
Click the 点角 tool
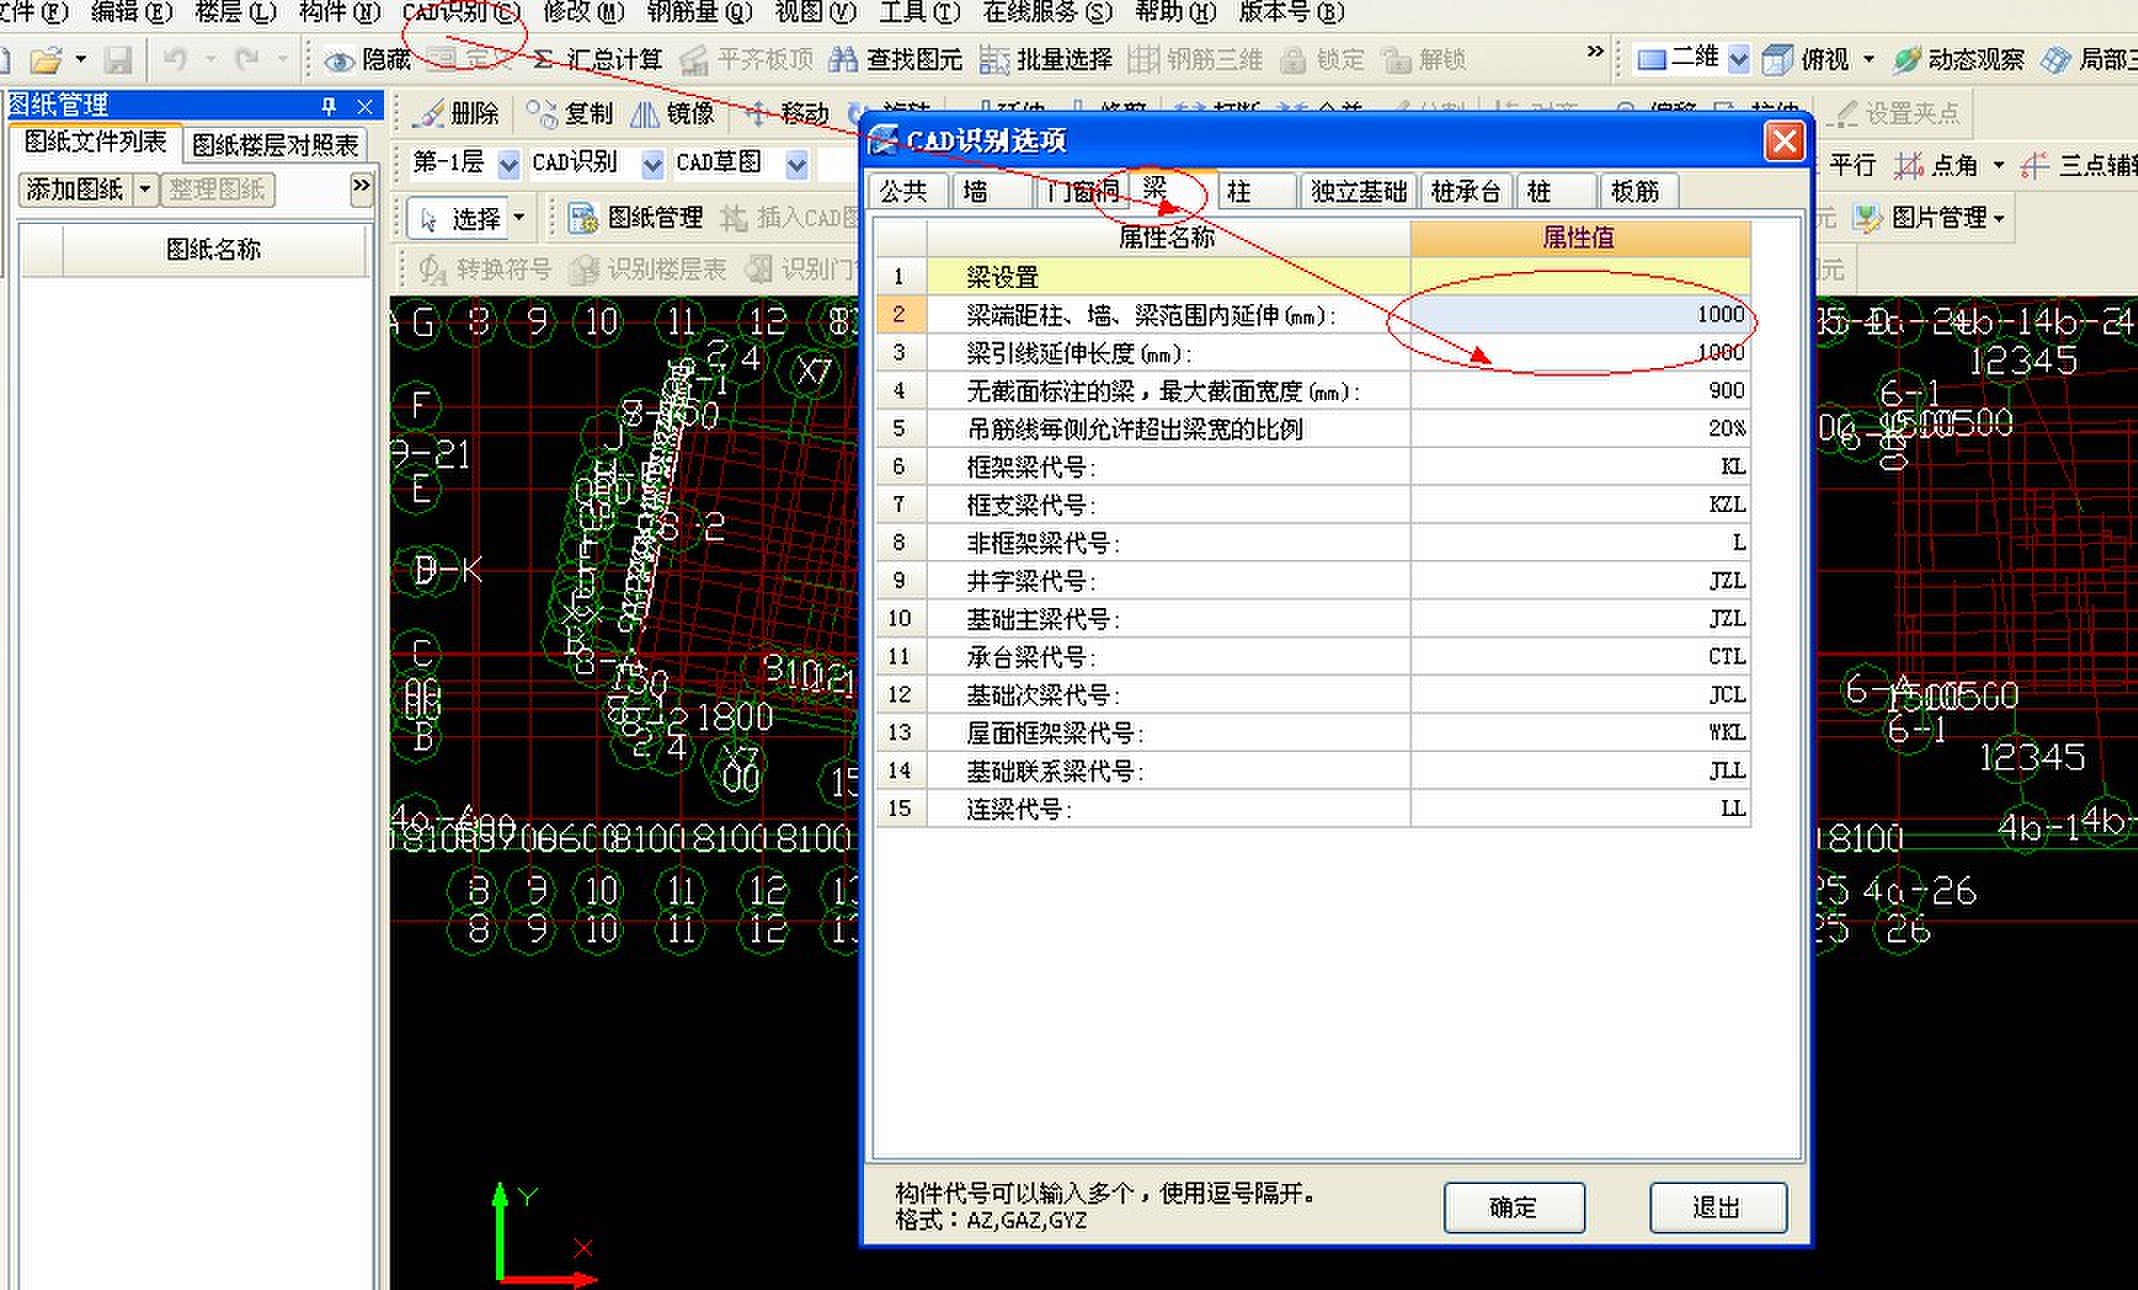[x=1938, y=165]
